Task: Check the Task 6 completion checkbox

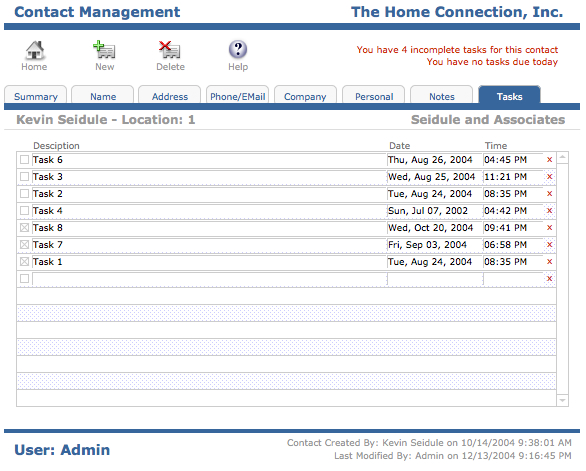Action: pos(24,160)
